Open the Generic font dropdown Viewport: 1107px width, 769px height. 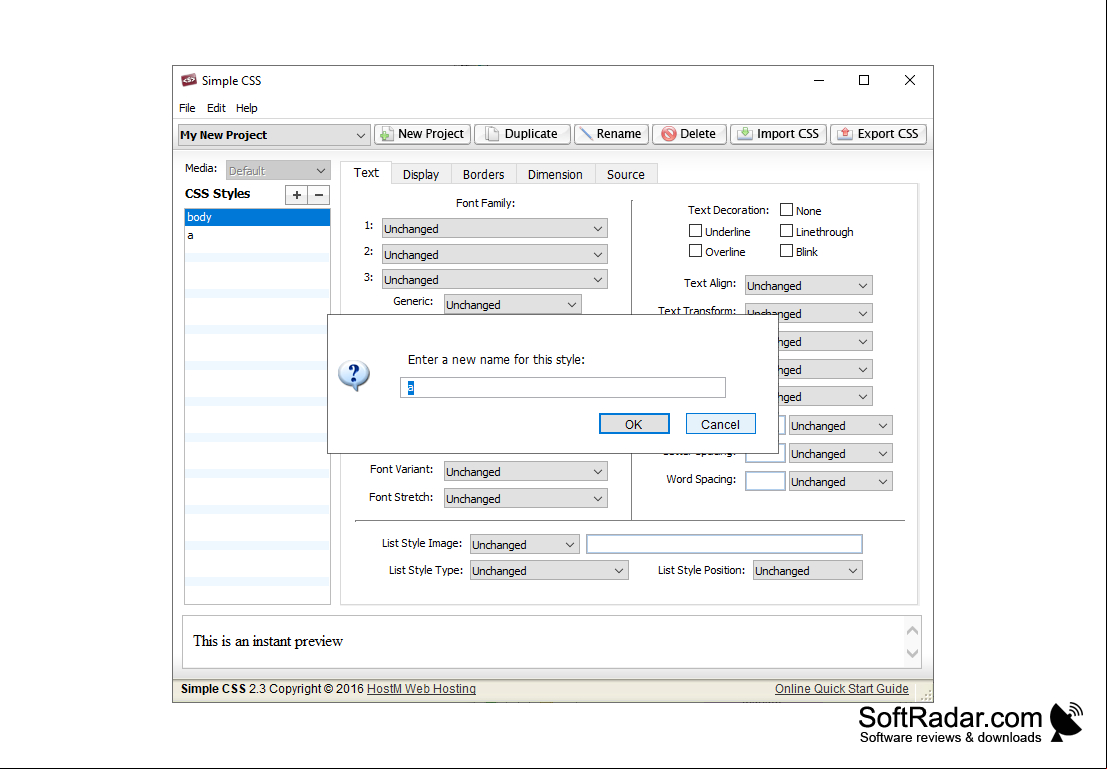click(x=513, y=304)
